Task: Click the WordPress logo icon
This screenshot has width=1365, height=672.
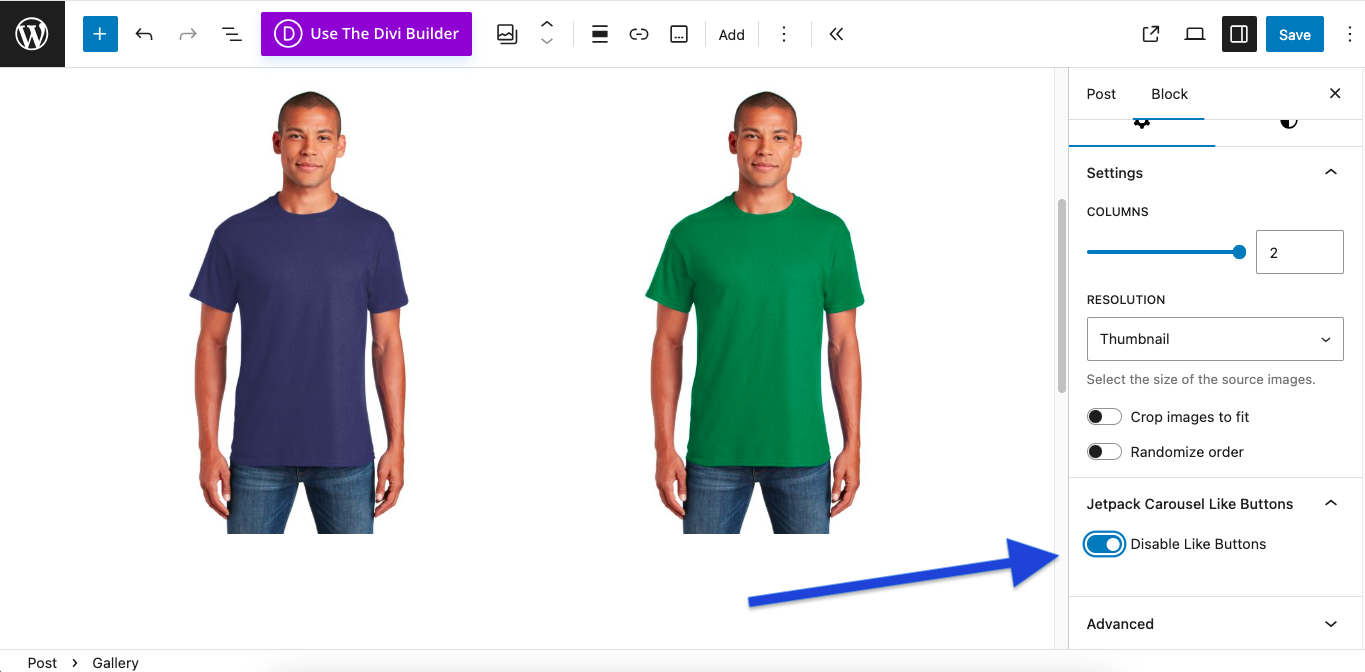Action: [32, 34]
